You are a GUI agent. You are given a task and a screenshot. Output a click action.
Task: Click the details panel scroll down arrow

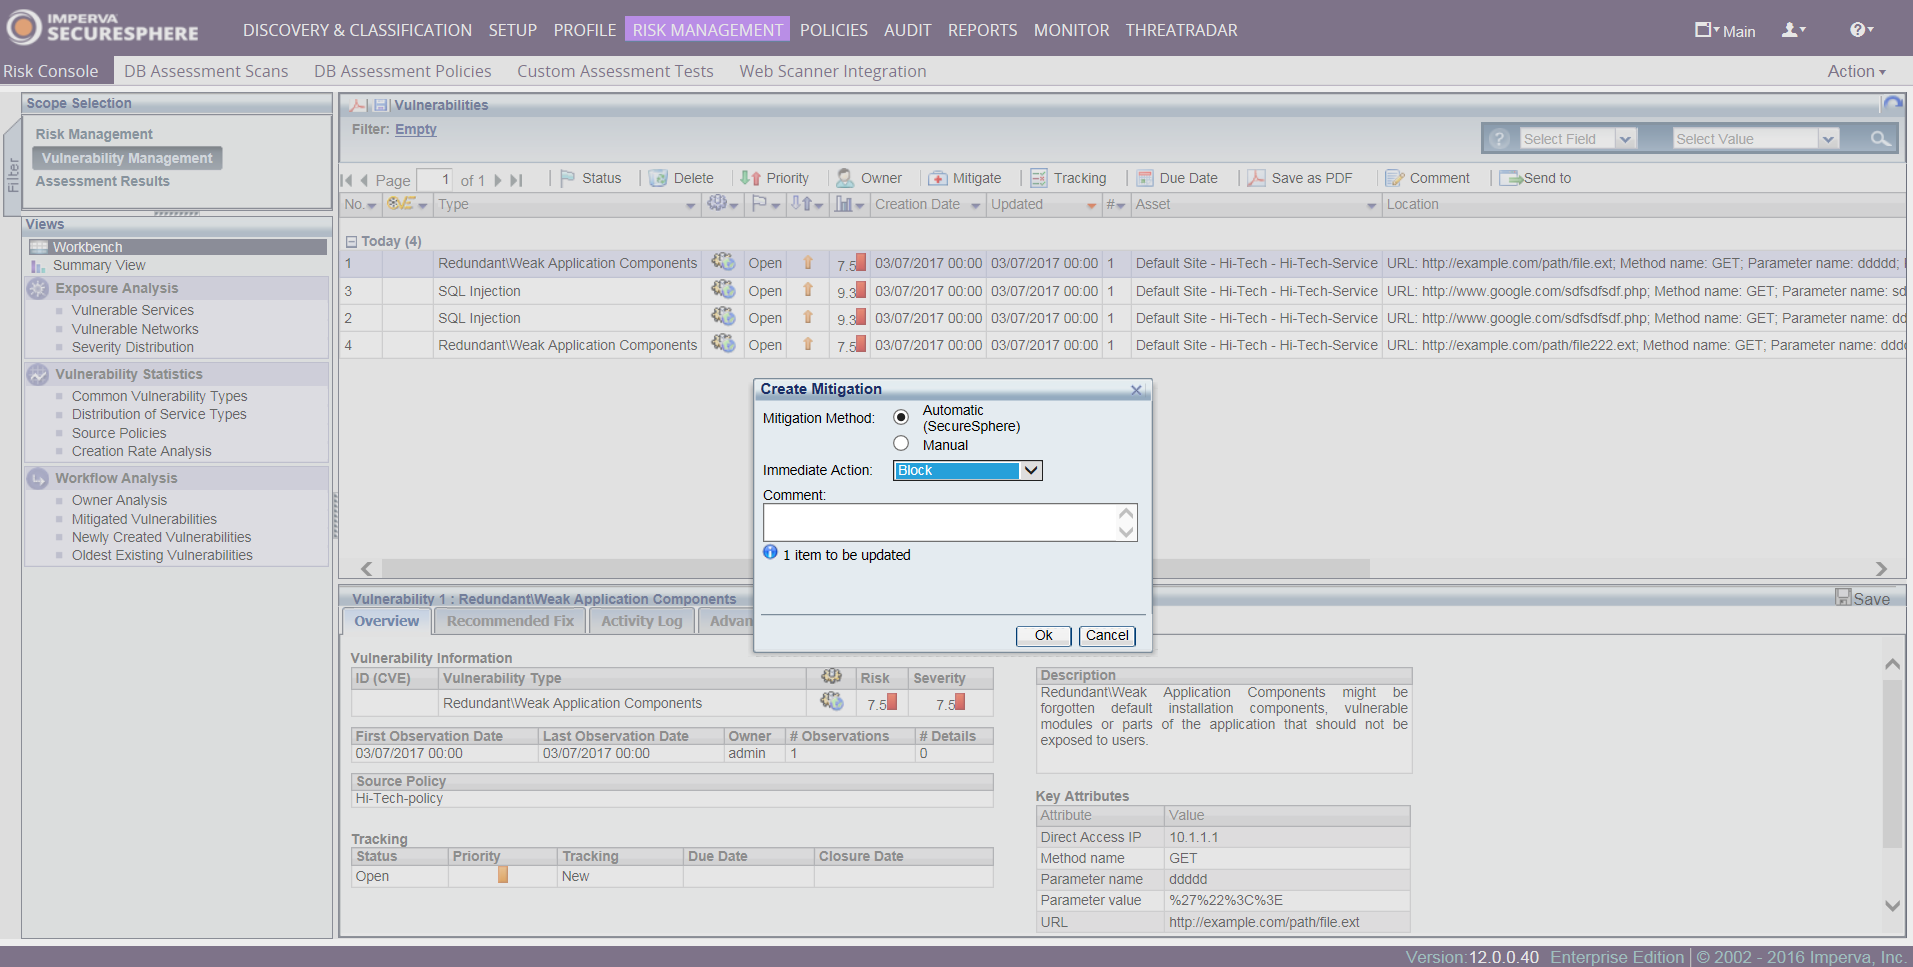point(1892,905)
